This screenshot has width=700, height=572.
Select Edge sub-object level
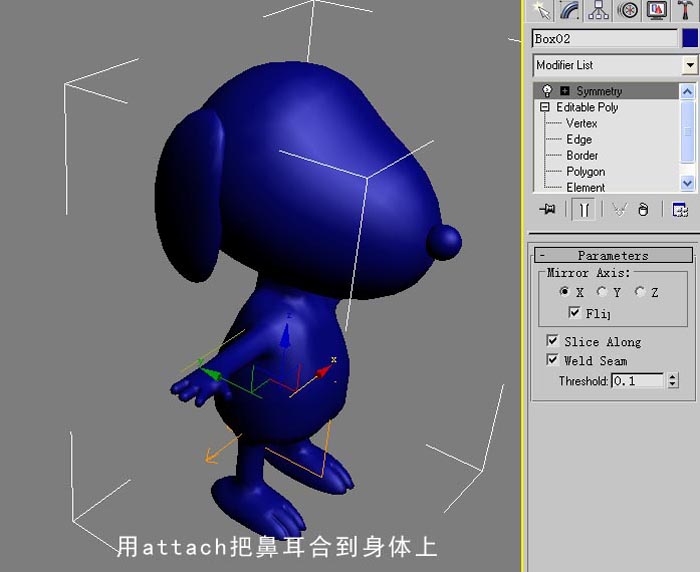[x=579, y=139]
